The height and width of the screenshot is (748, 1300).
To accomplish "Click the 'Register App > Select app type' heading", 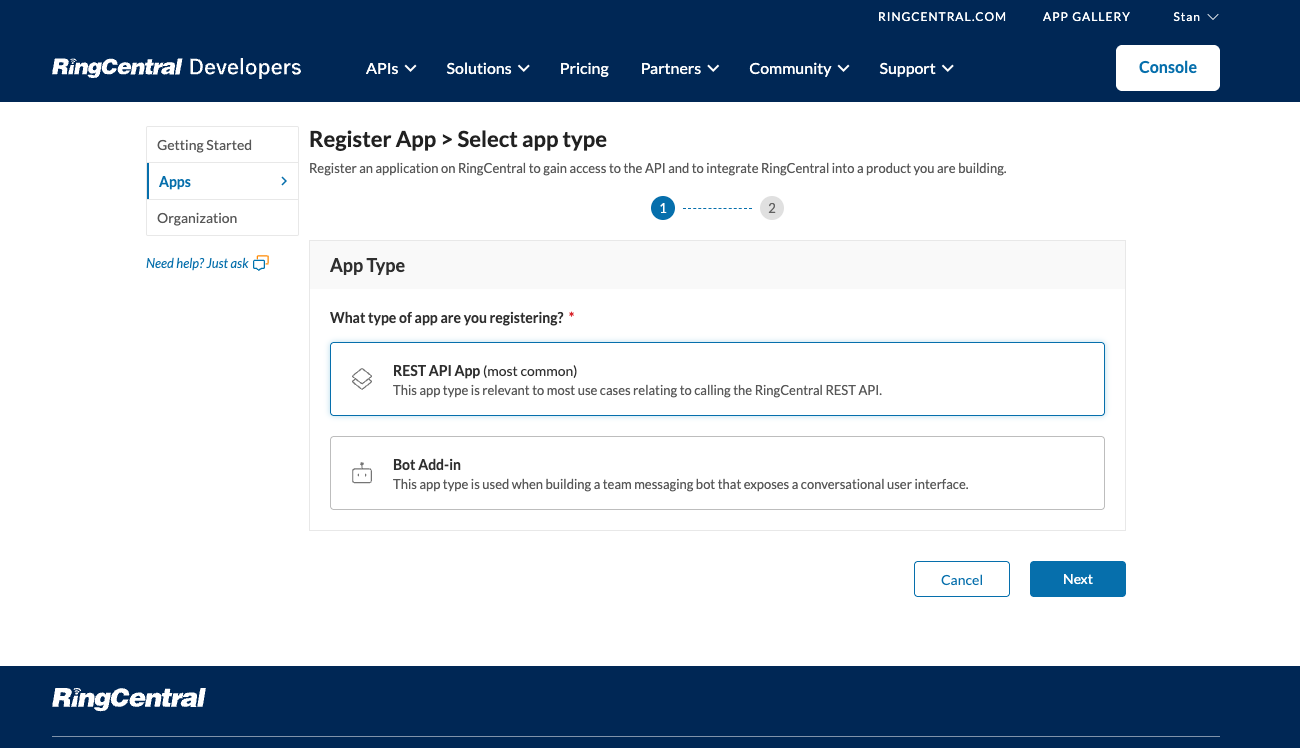I will (x=458, y=139).
